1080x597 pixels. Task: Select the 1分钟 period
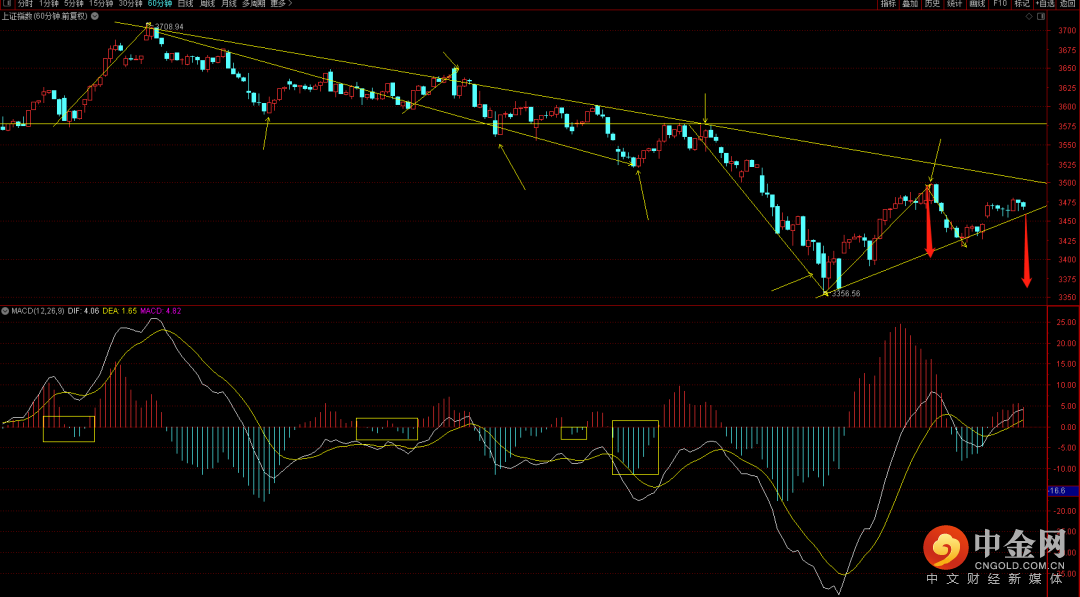click(x=49, y=4)
